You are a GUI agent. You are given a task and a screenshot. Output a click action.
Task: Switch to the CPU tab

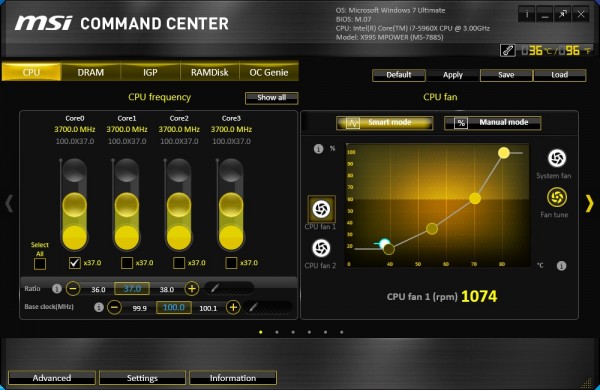31,72
